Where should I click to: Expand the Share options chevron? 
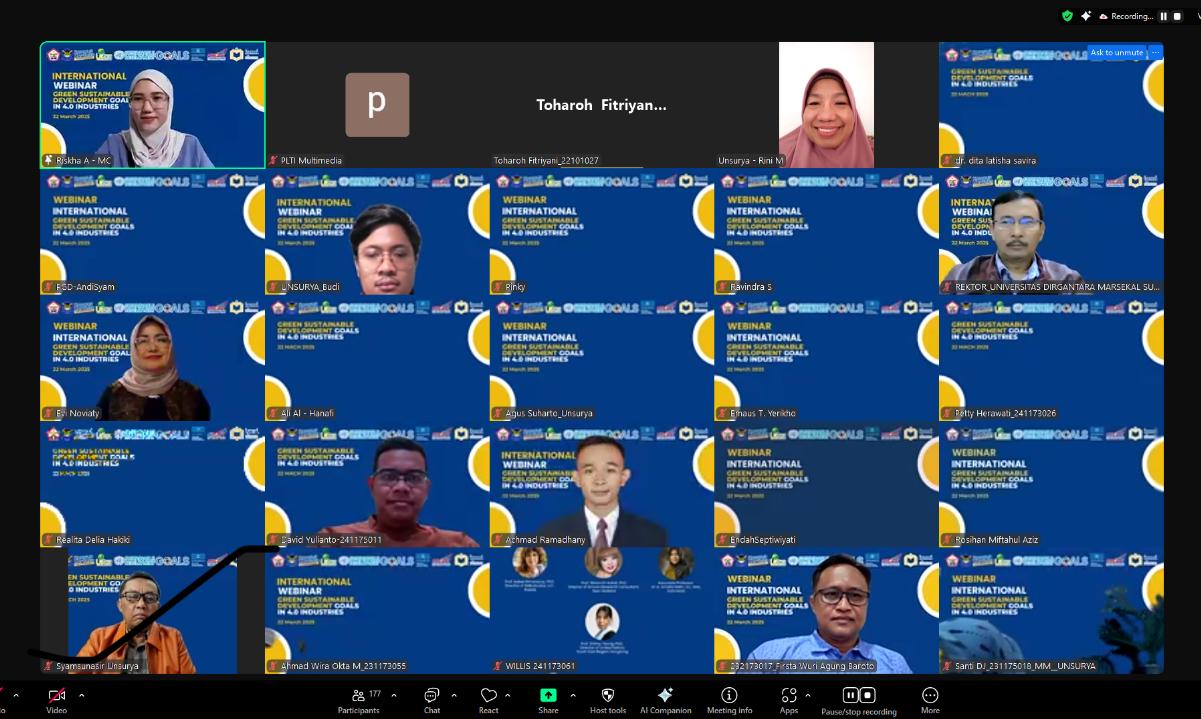tap(572, 695)
